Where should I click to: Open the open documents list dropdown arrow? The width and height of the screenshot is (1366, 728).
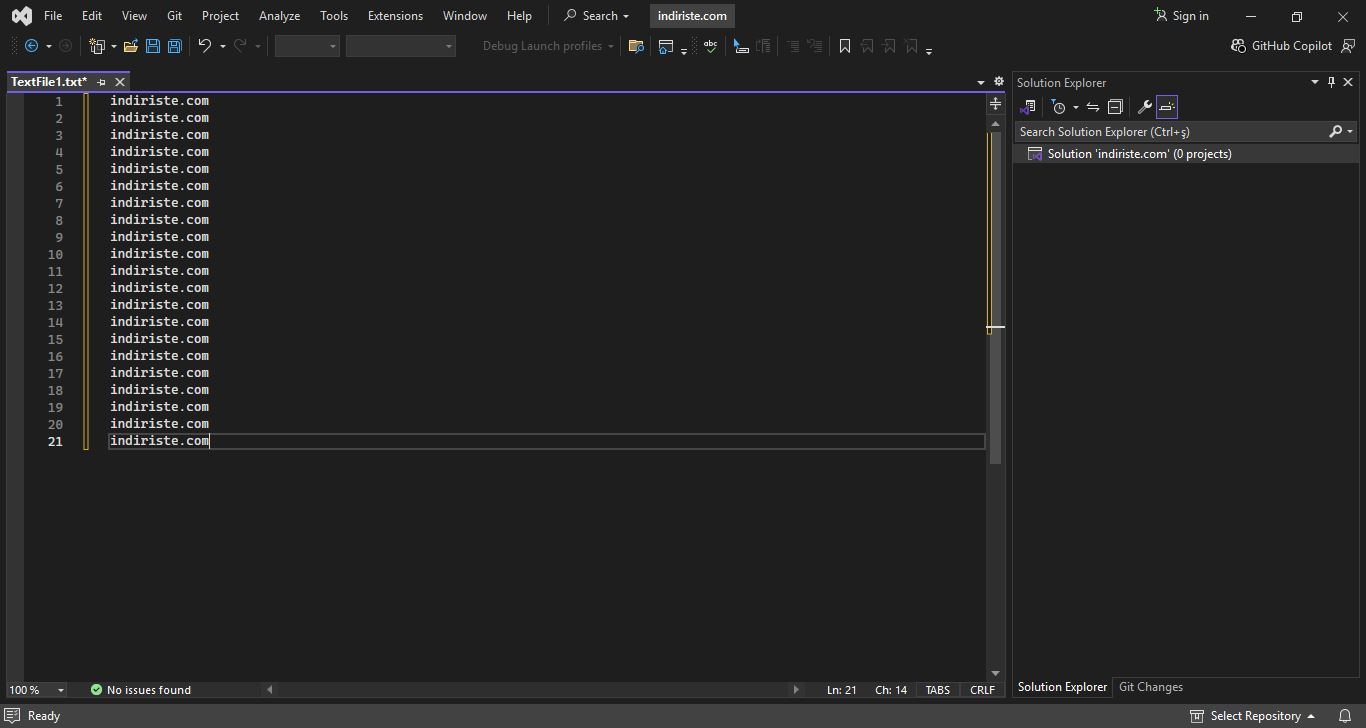[x=980, y=82]
